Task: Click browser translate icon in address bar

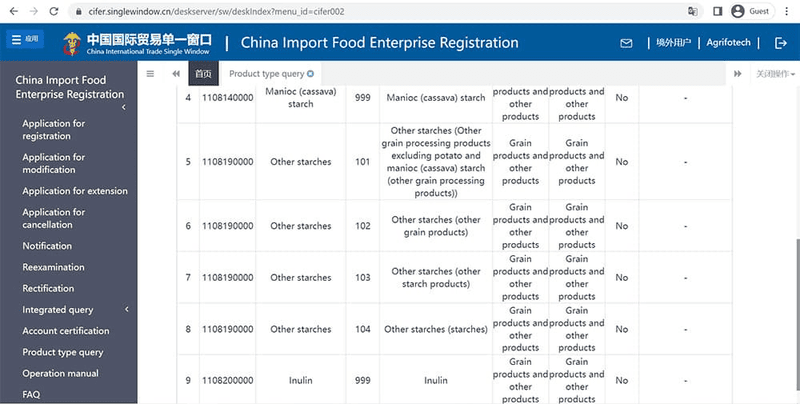Action: 691,11
